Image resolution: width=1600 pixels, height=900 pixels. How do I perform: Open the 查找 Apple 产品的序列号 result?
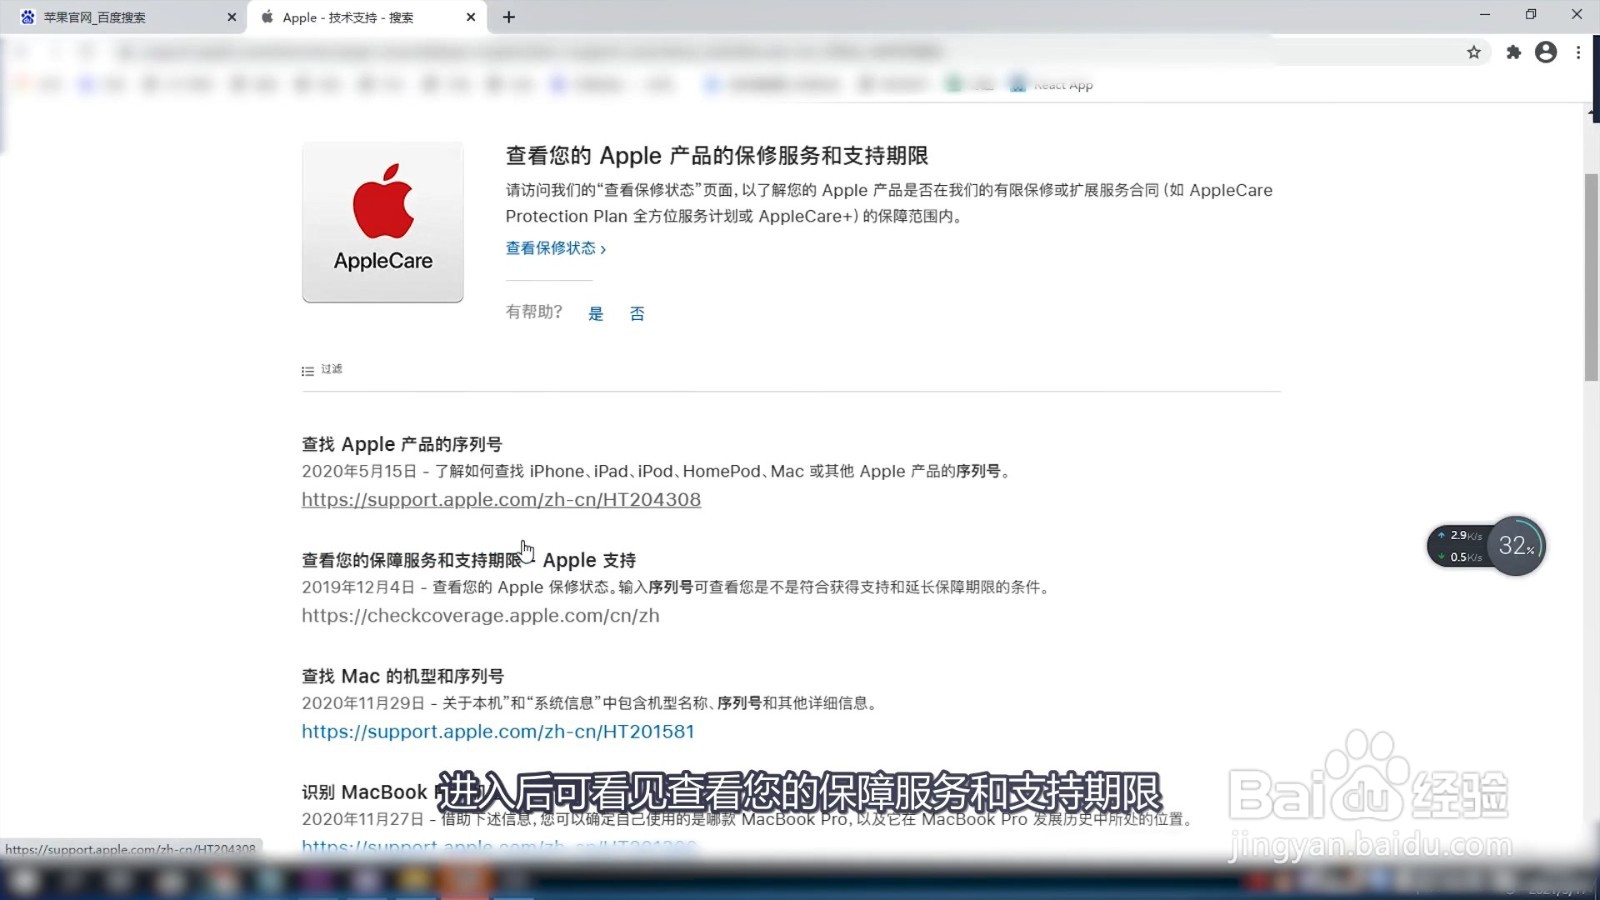[402, 444]
